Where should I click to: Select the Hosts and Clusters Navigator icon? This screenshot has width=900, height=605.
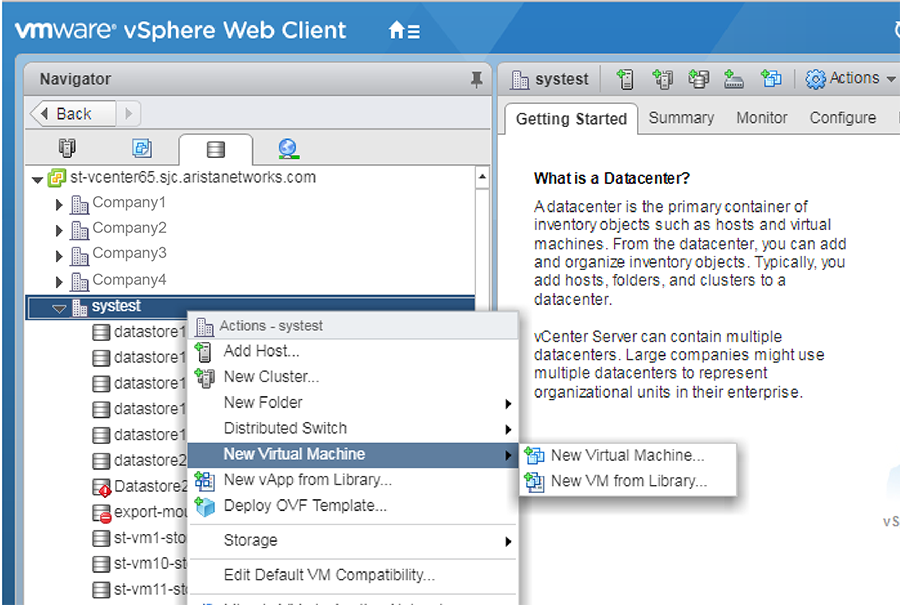tap(66, 148)
